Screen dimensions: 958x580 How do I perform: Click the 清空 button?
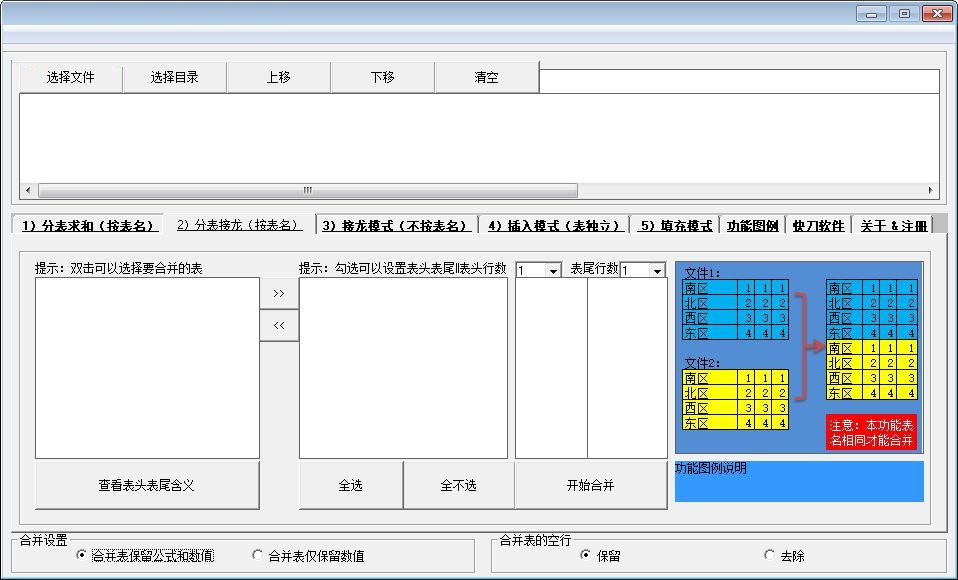point(486,78)
